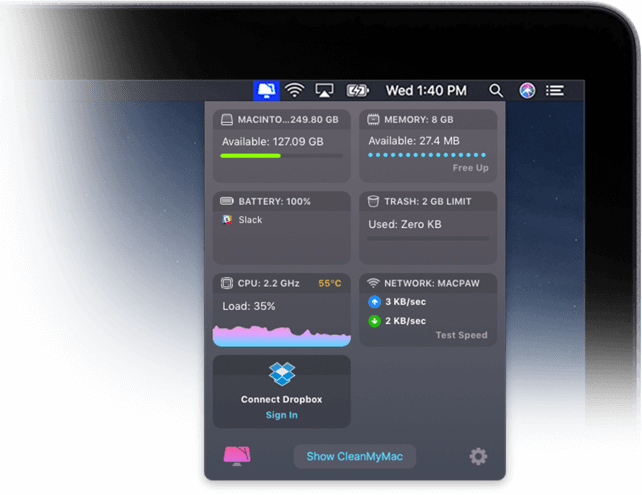Click the Show CleanMyMac button
Screen dimensions: 642x495
click(x=355, y=457)
